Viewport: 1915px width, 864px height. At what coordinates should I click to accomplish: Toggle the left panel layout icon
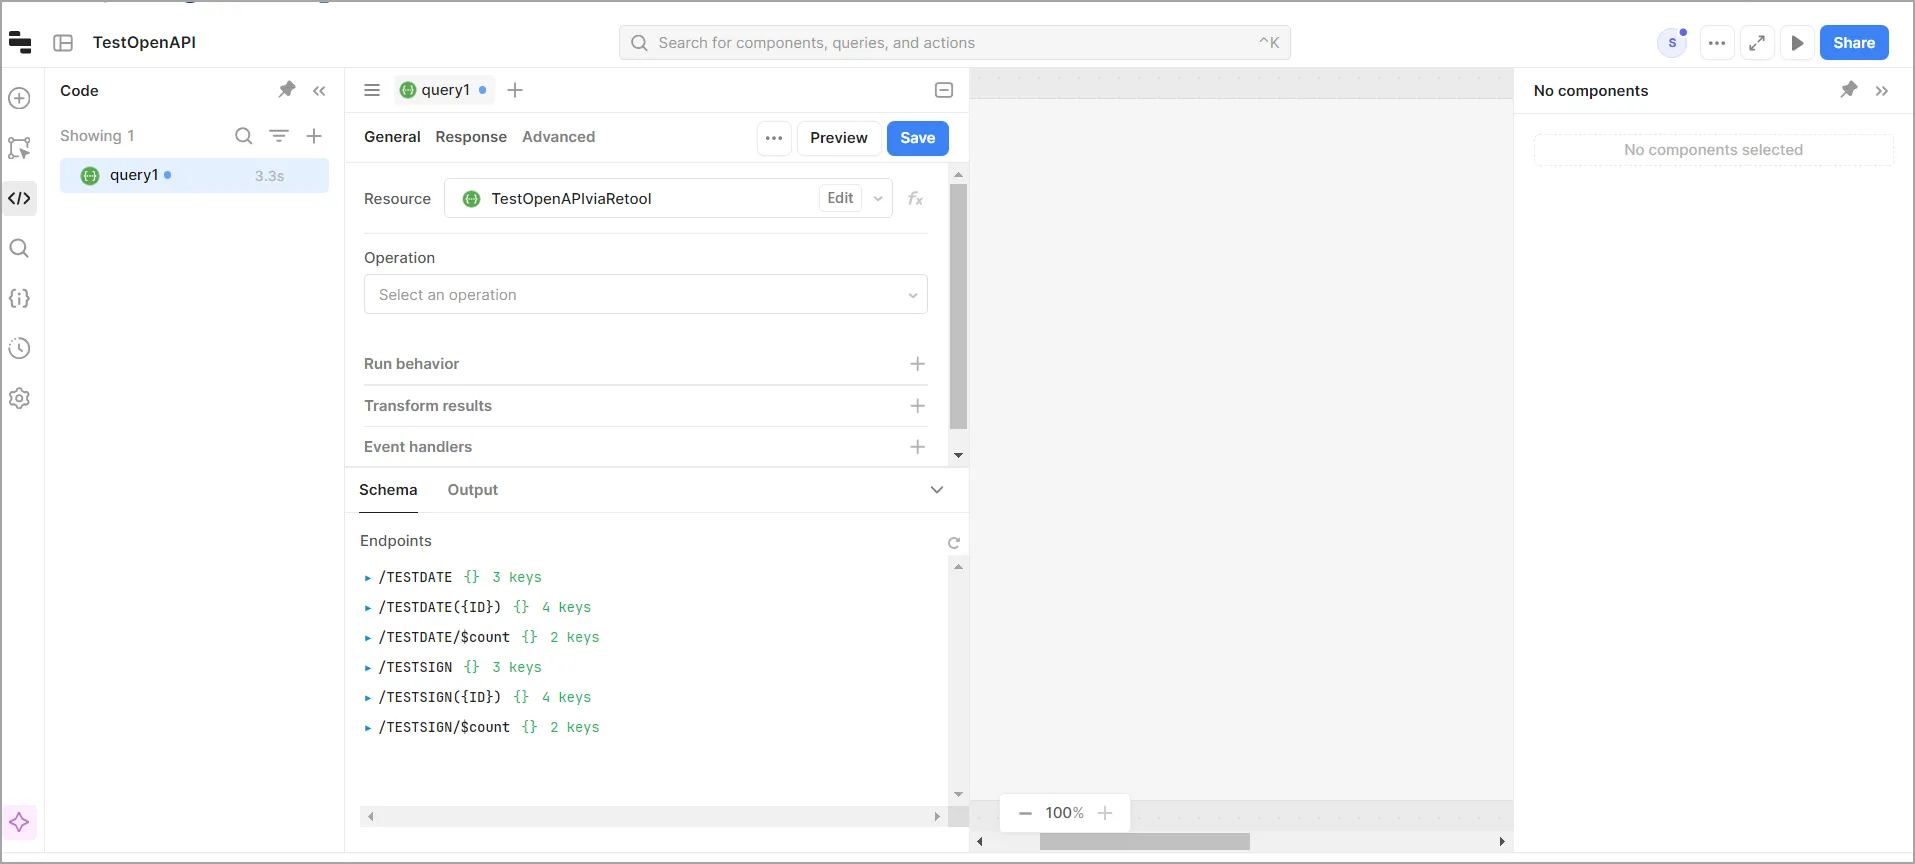click(63, 43)
